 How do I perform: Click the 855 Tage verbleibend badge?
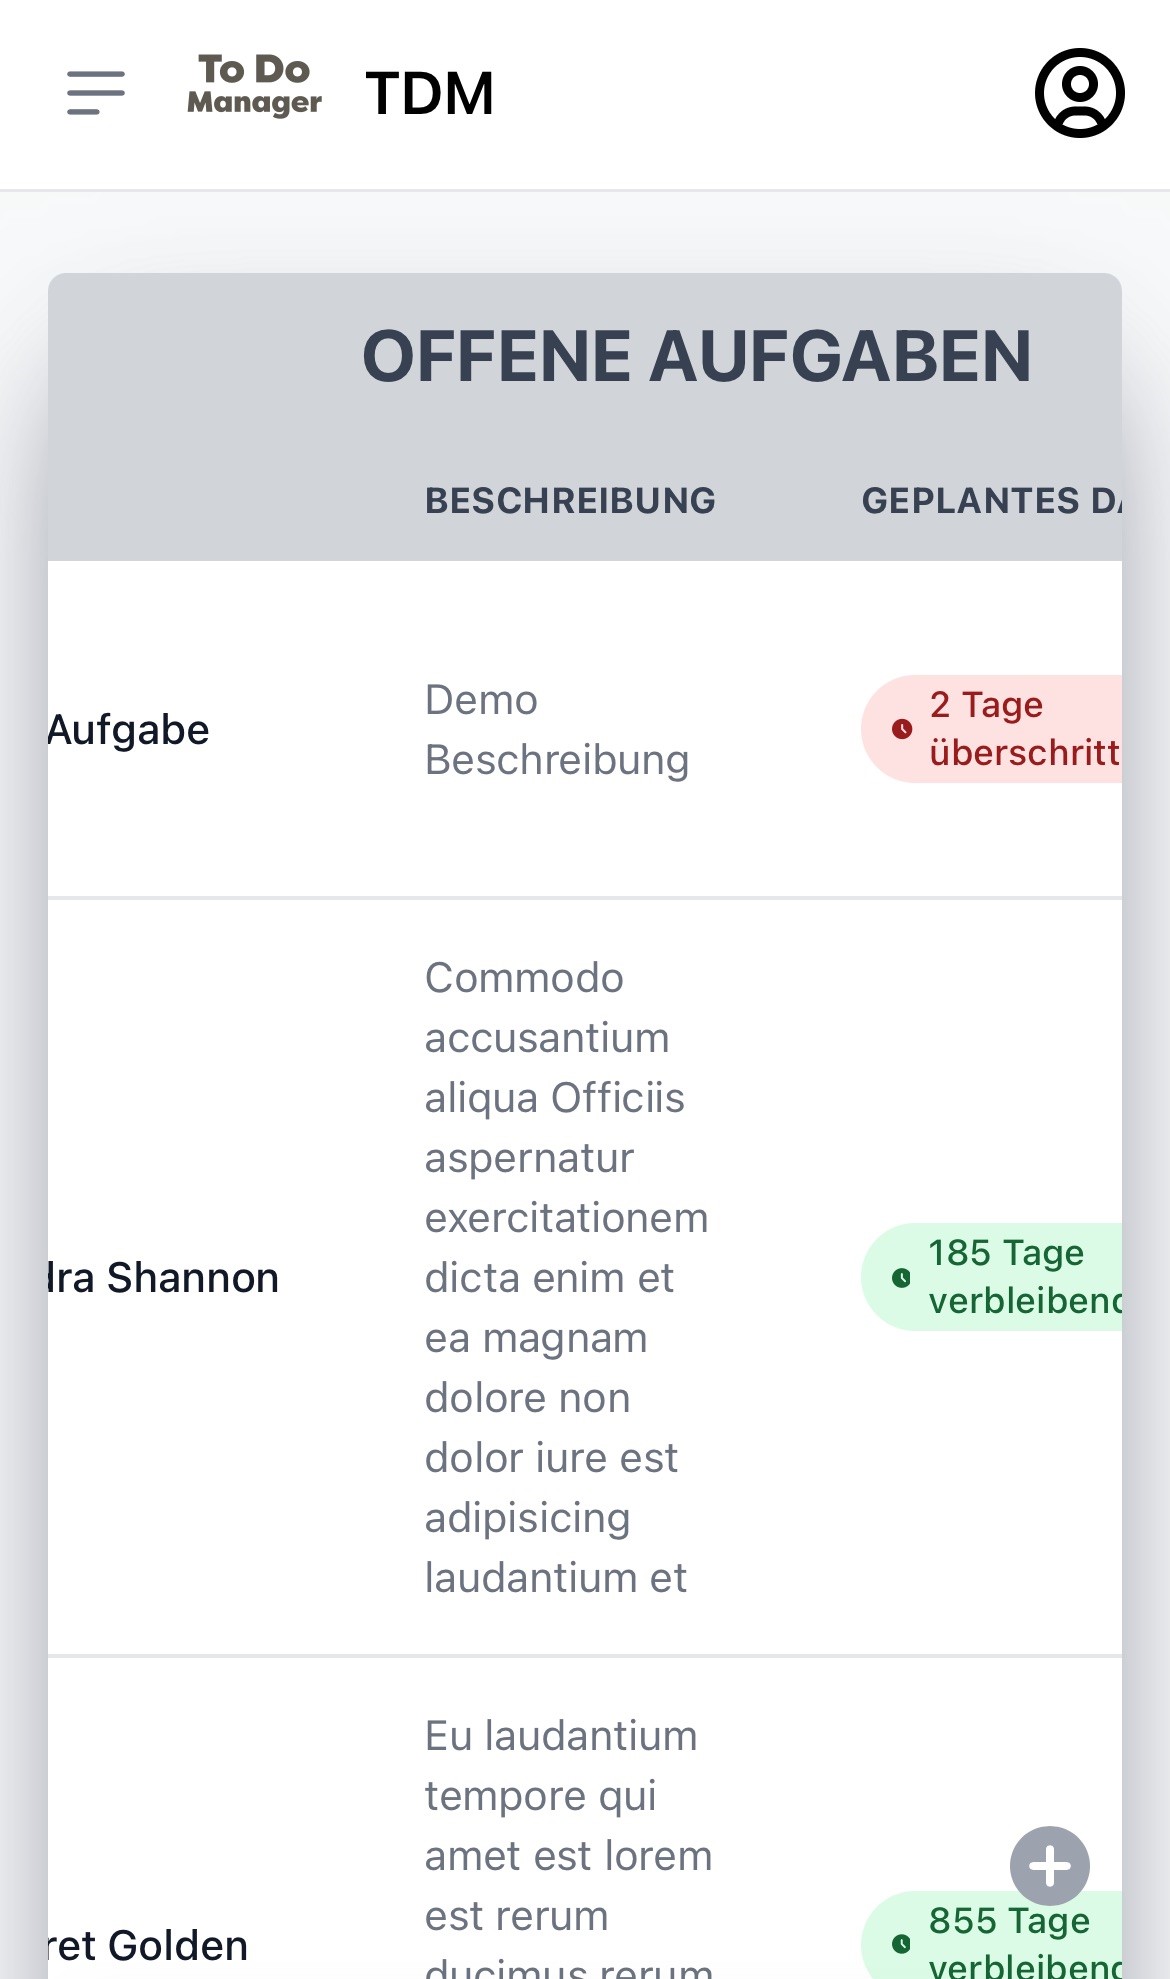992,1935
